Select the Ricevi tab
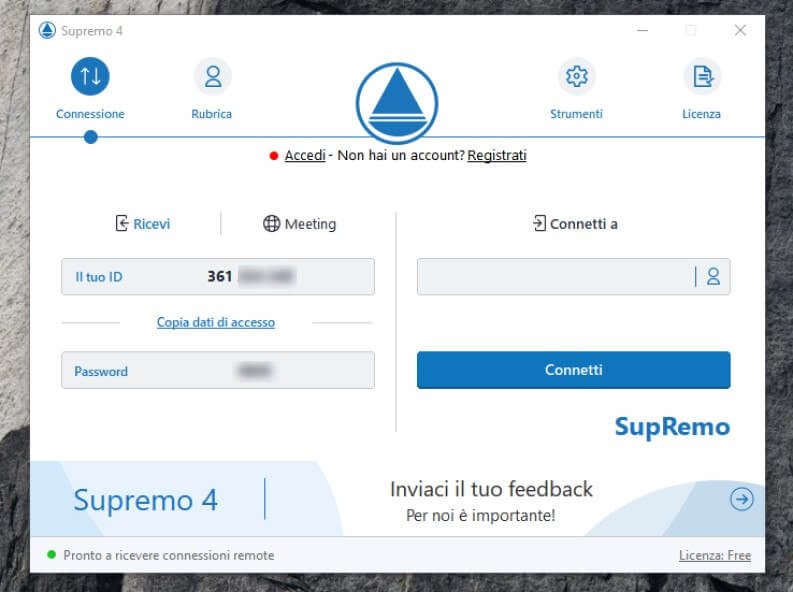Viewport: 793px width, 592px height. coord(143,223)
